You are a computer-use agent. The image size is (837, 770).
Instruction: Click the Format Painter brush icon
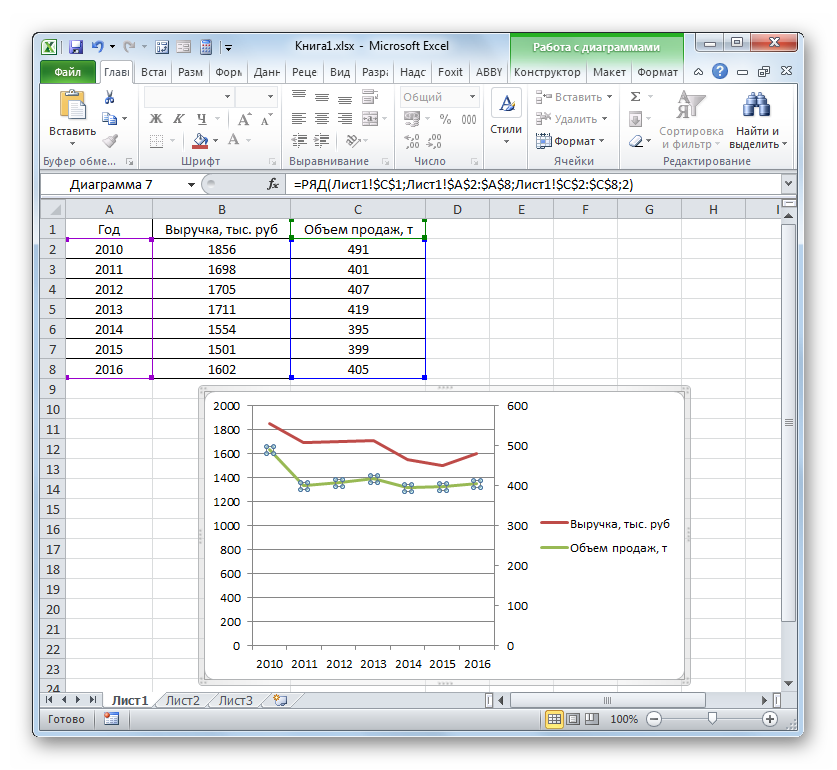(110, 141)
